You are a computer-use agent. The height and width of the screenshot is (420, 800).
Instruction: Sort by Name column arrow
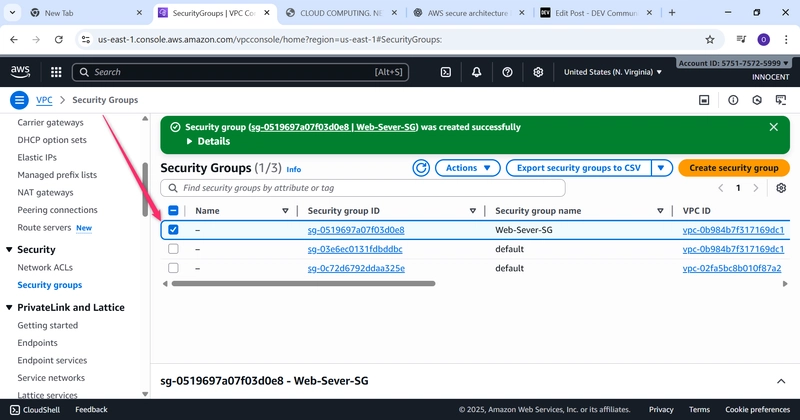[285, 211]
